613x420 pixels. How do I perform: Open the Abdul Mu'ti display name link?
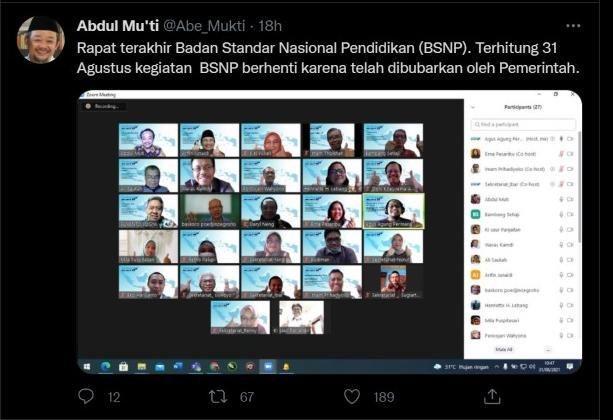coord(118,26)
